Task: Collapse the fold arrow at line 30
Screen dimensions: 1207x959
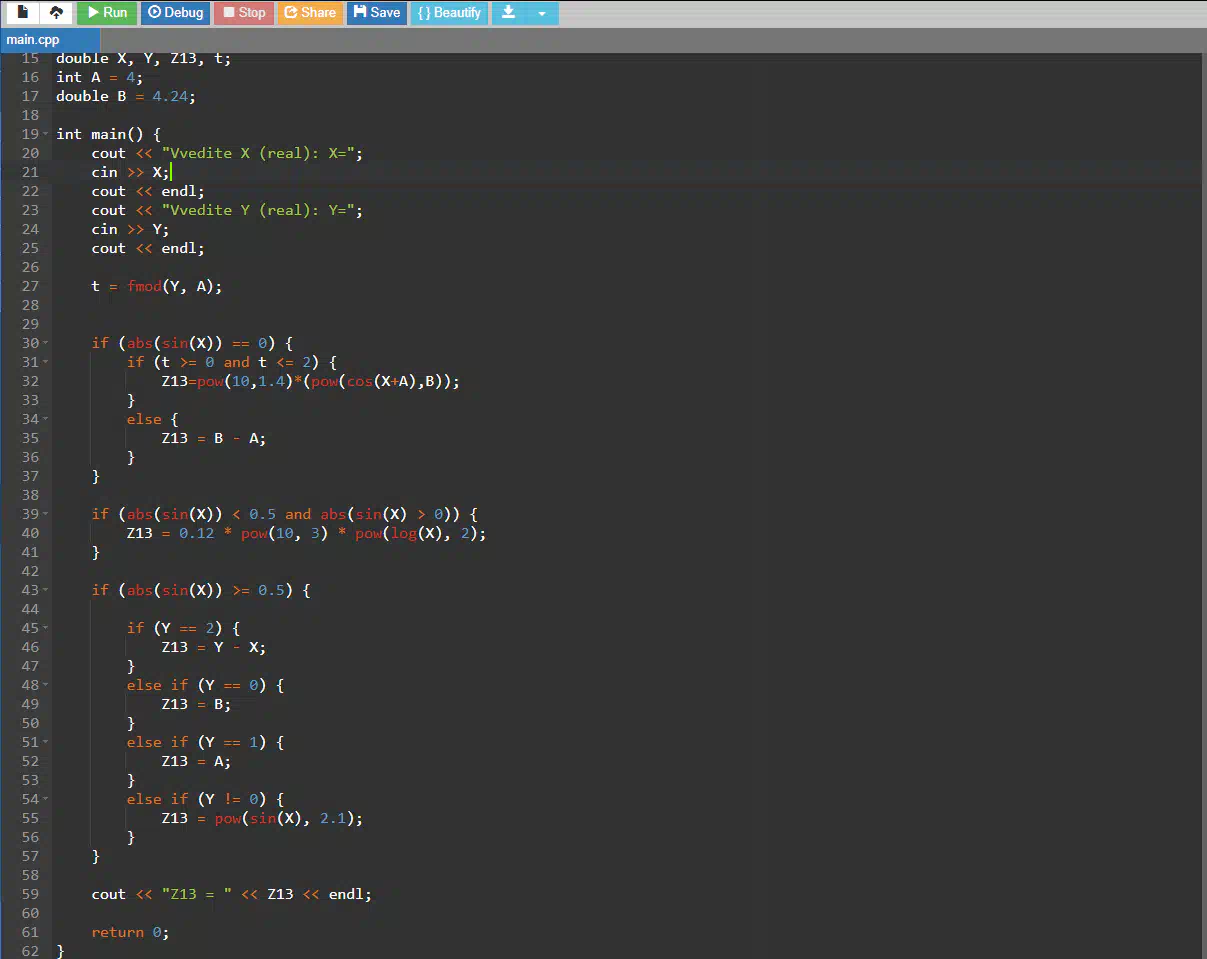Action: [46, 343]
